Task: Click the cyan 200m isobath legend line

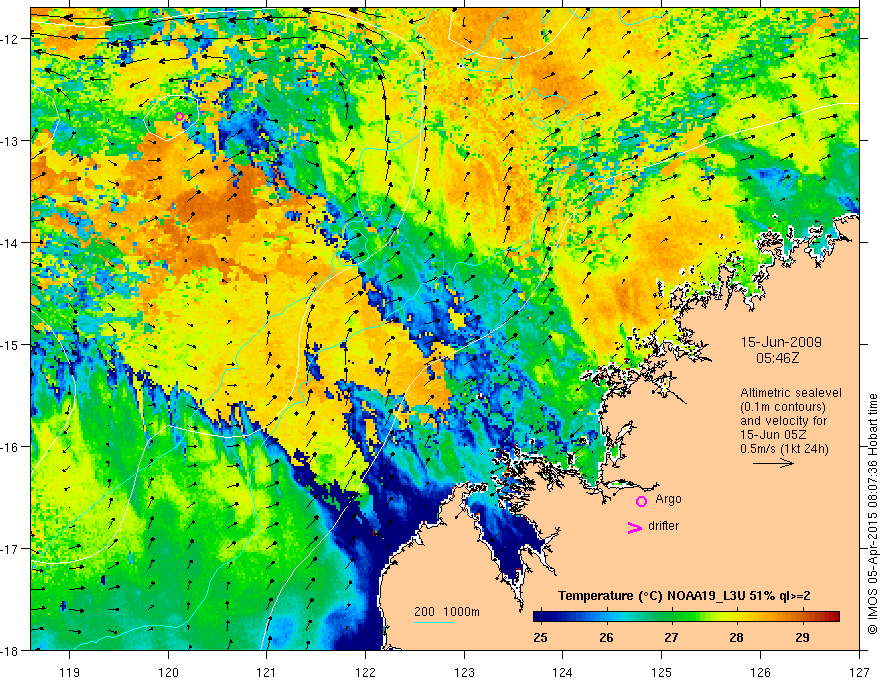Action: tap(433, 622)
